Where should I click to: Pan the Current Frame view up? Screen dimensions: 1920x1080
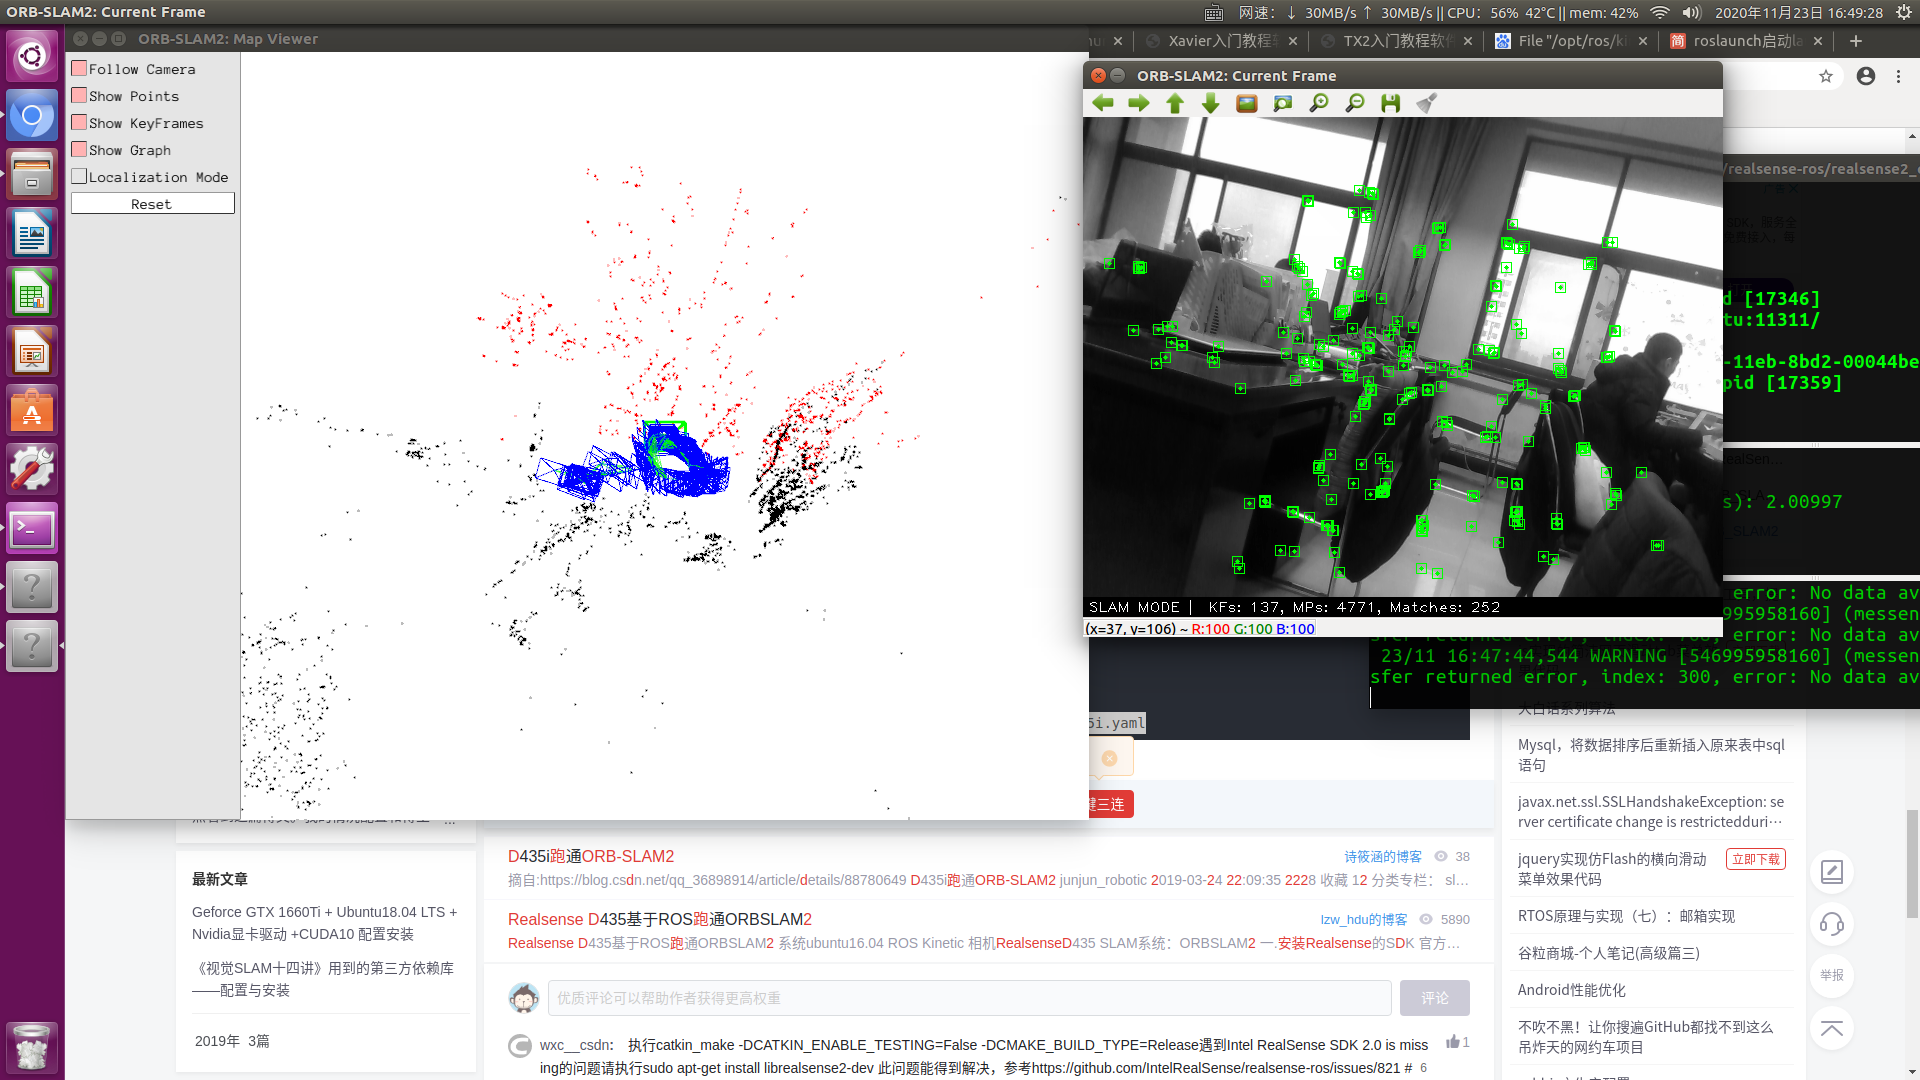pyautogui.click(x=1175, y=103)
